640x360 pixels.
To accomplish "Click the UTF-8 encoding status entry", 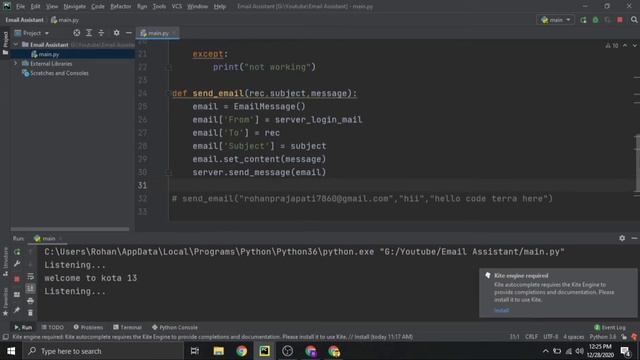I will 551,337.
